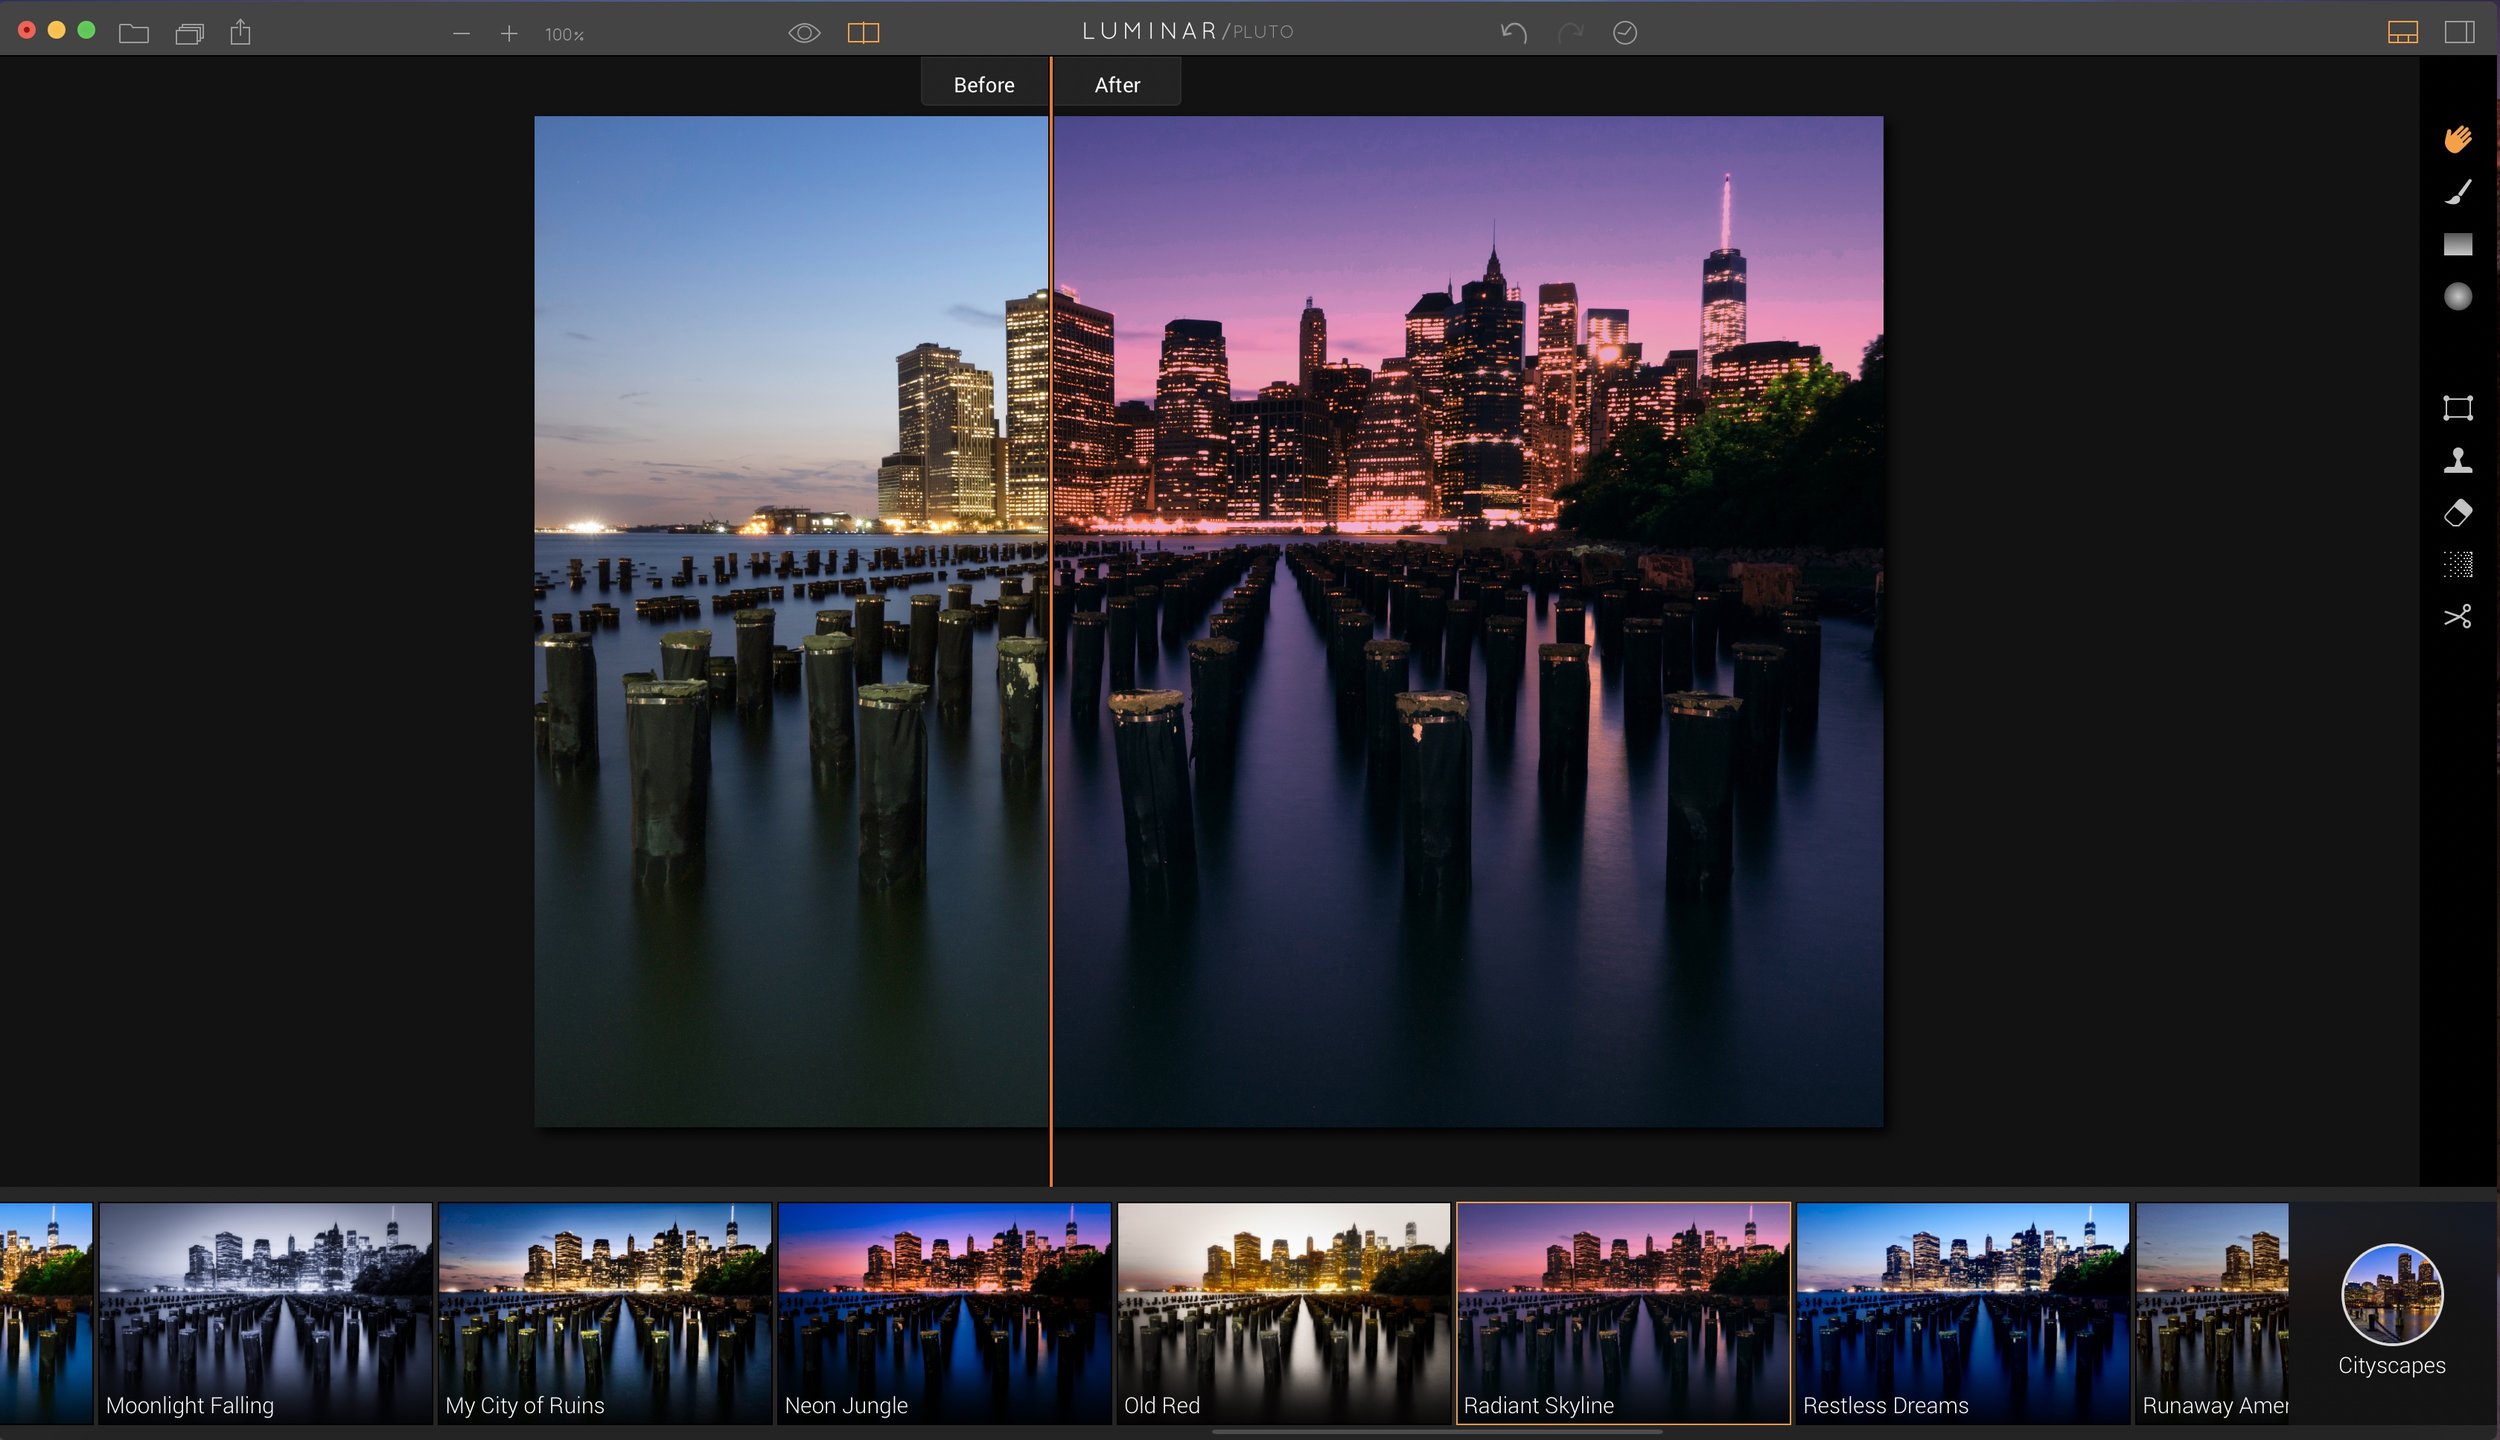Click the orange before/after divider line
Screen dimensions: 2500x1440
(x=1051, y=620)
